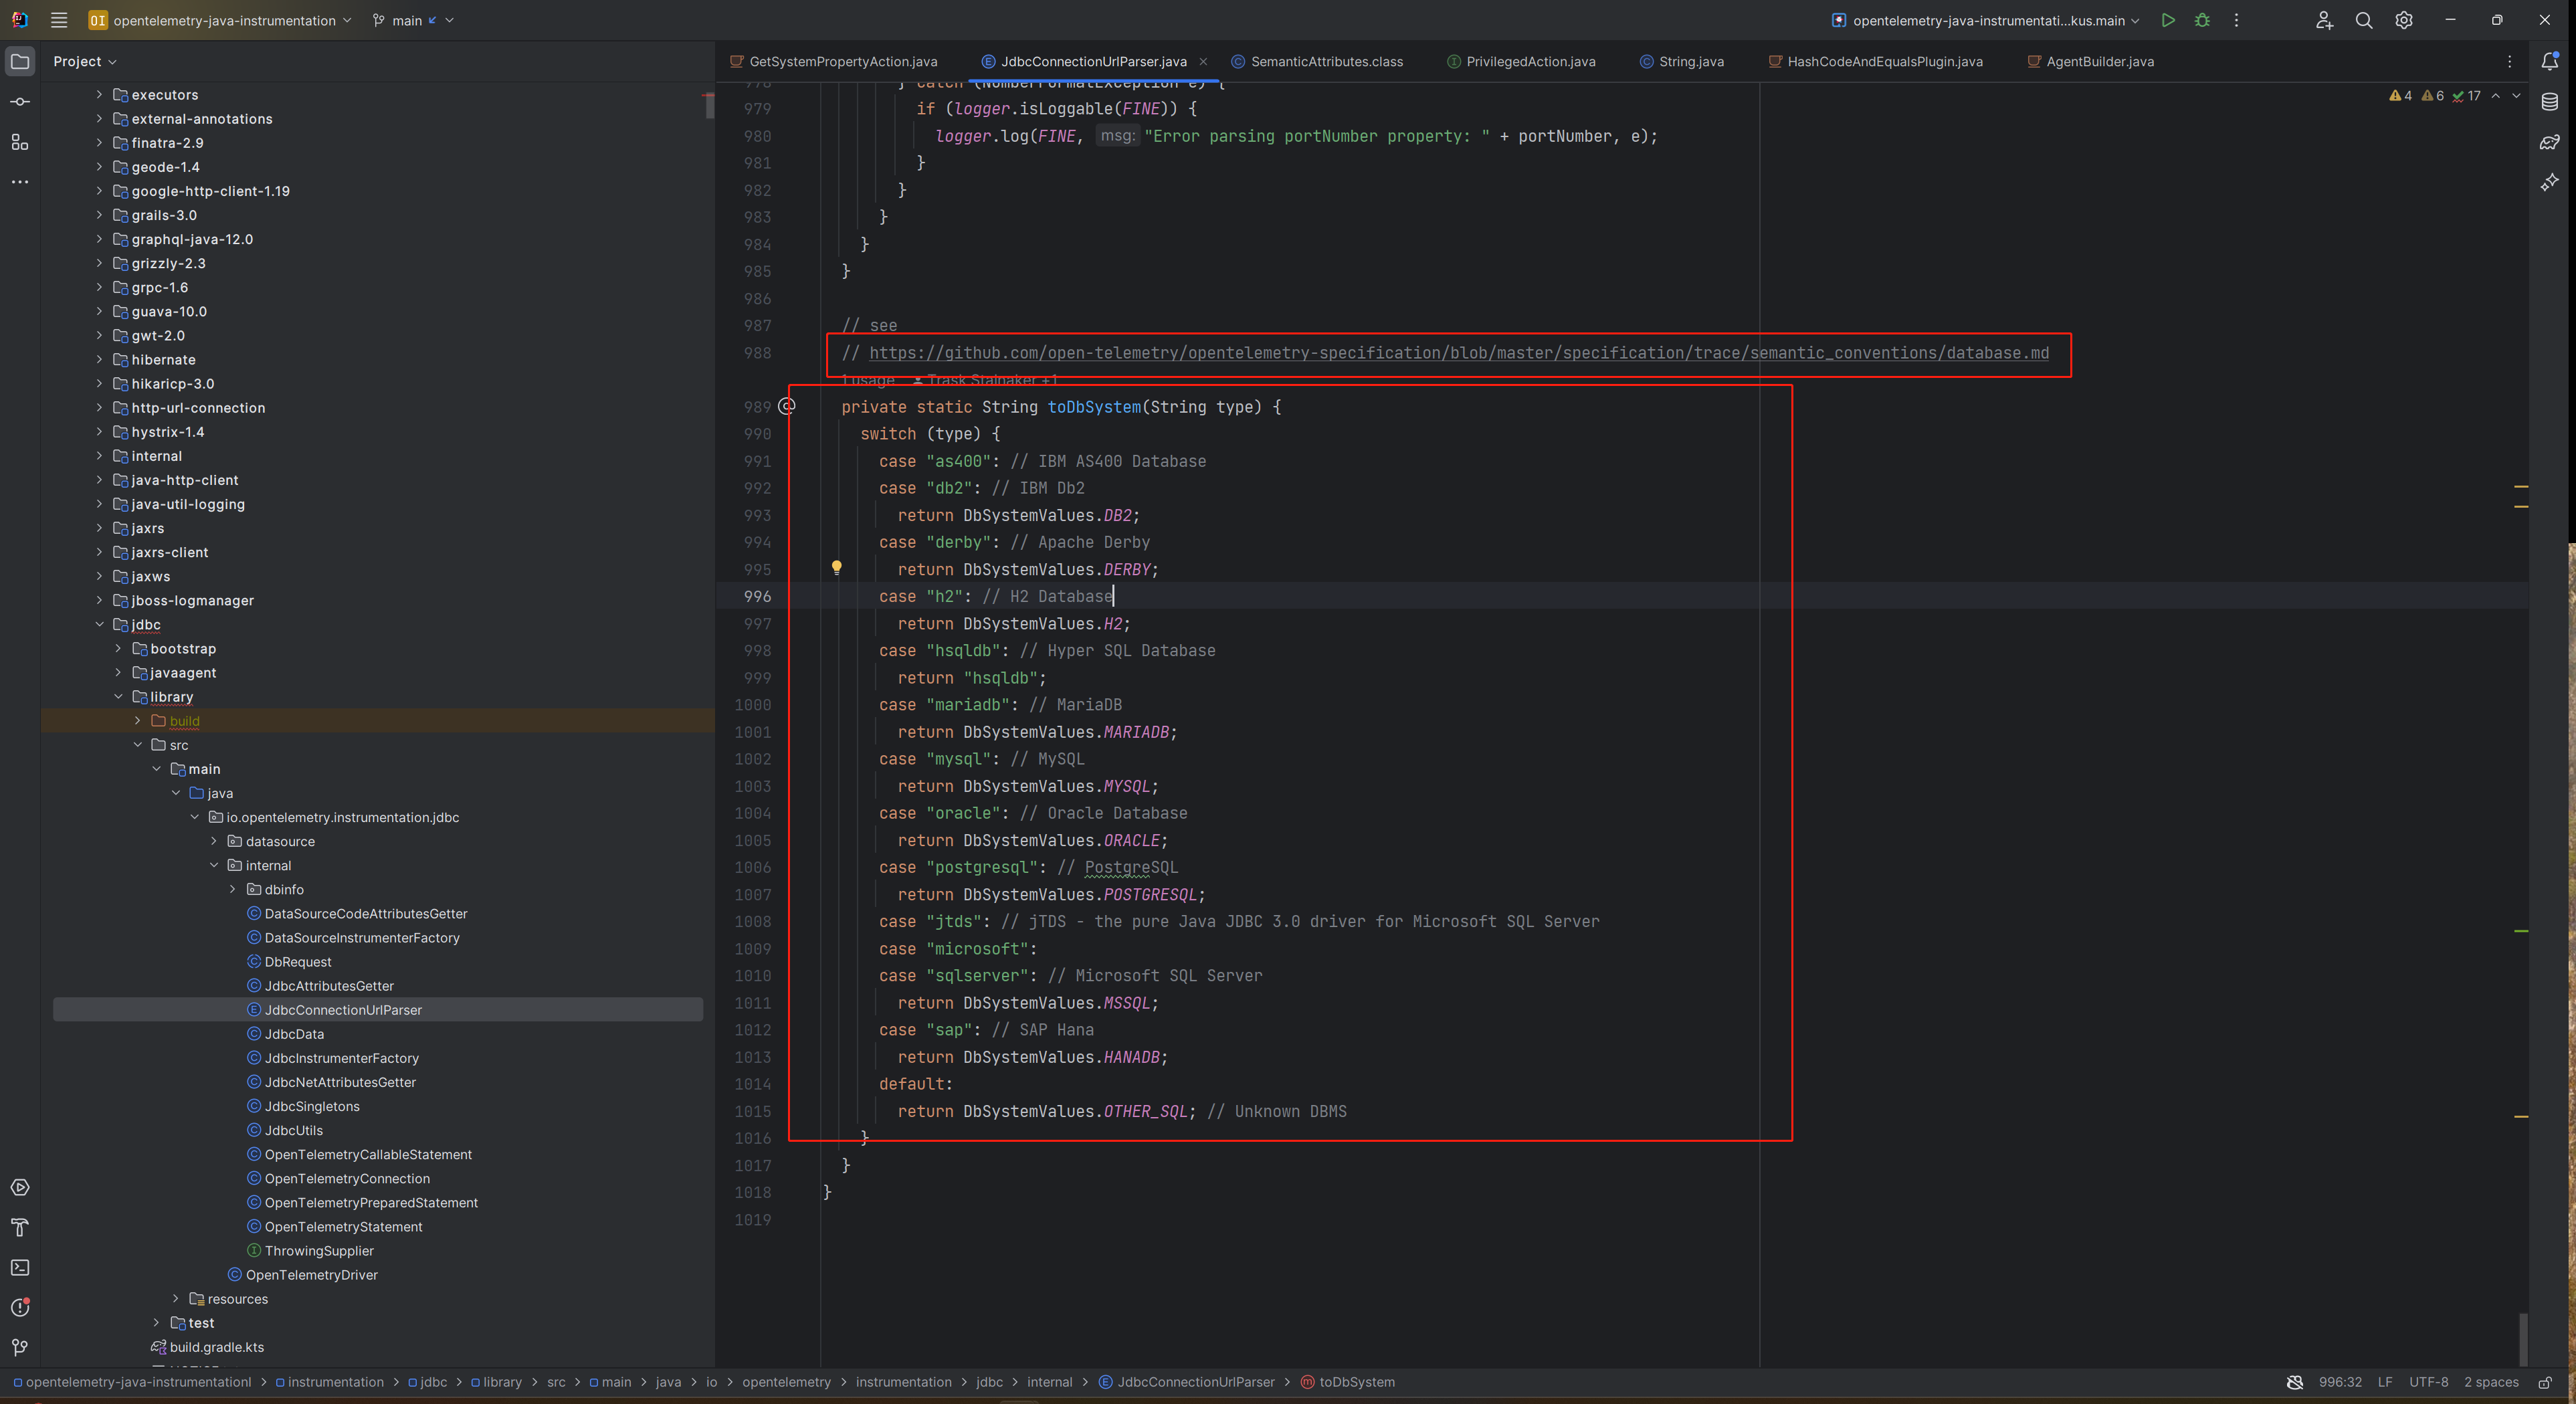The width and height of the screenshot is (2576, 1404).
Task: Expand the hibernate folder in the Project tree
Action: click(100, 359)
